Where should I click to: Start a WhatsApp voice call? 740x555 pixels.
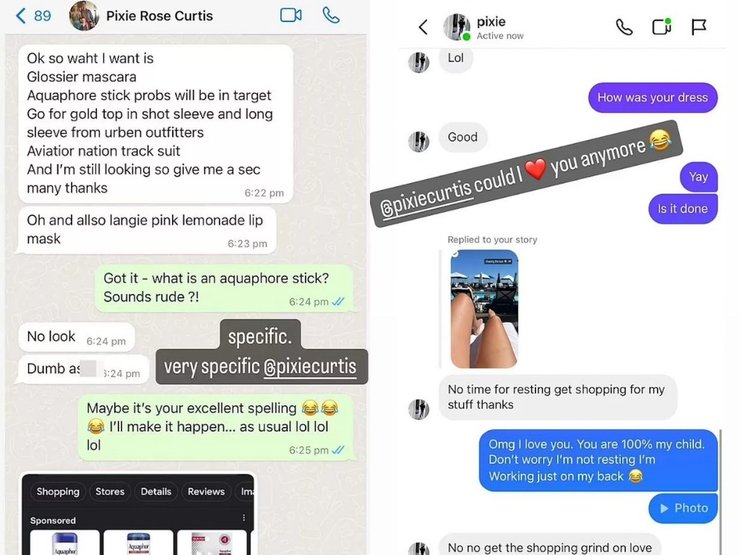(x=331, y=16)
